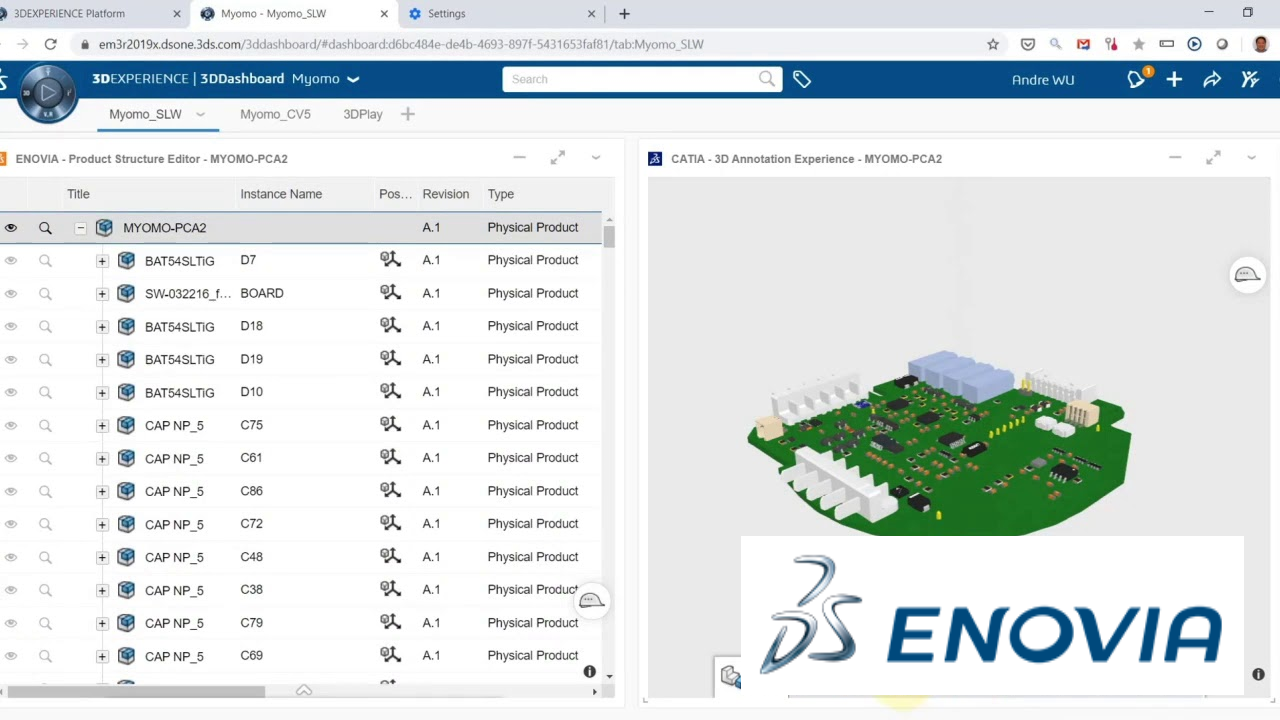This screenshot has height=720, width=1280.
Task: Click magnifier in D7 row
Action: point(45,261)
